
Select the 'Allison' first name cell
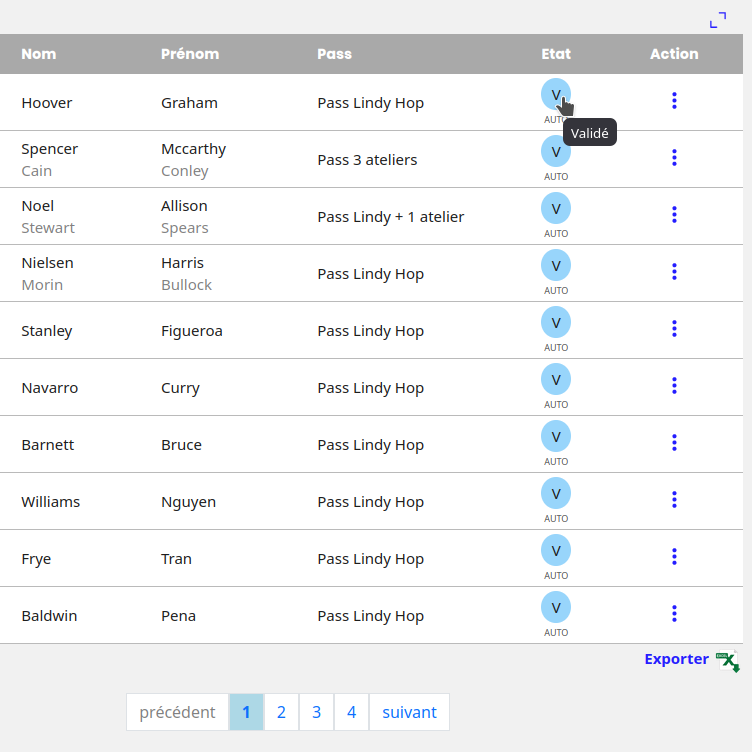(x=184, y=206)
